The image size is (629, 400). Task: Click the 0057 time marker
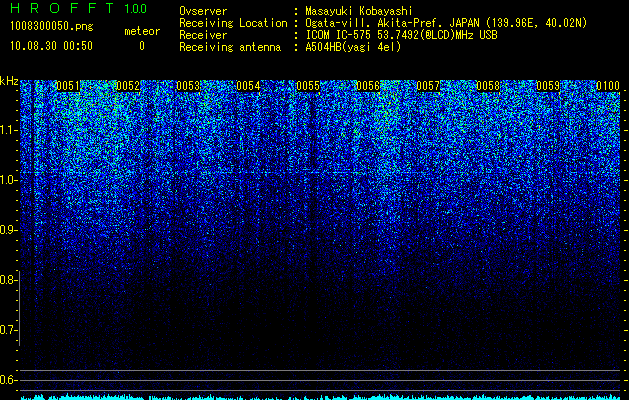(x=428, y=86)
